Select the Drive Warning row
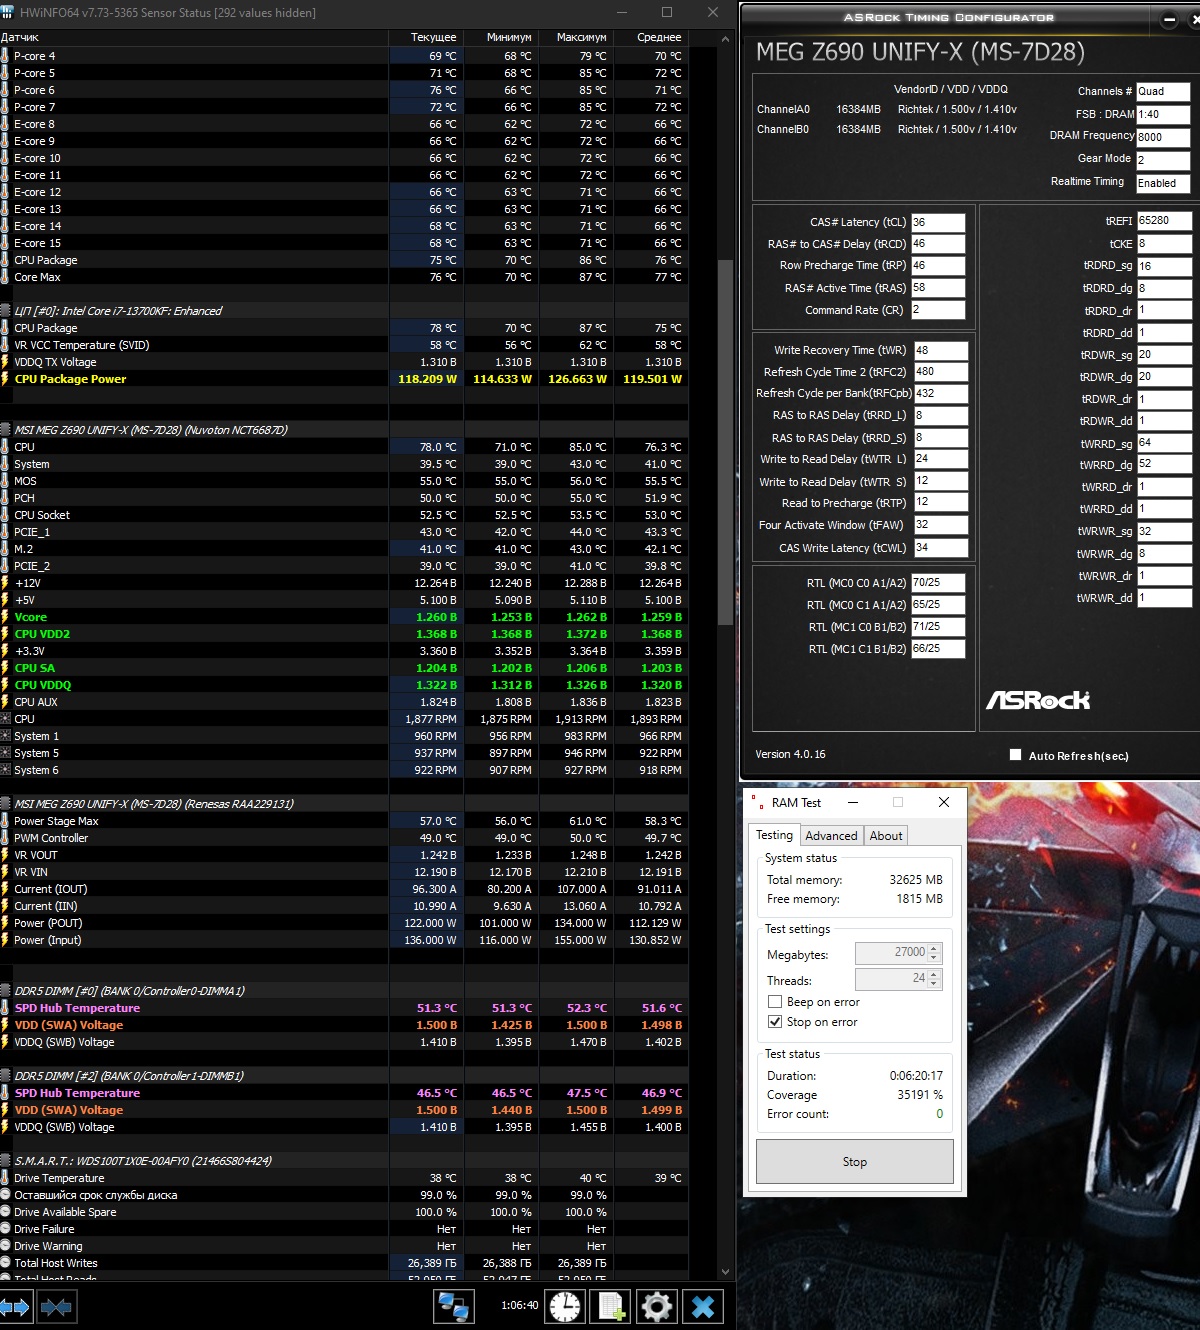This screenshot has width=1200, height=1330. point(344,1246)
